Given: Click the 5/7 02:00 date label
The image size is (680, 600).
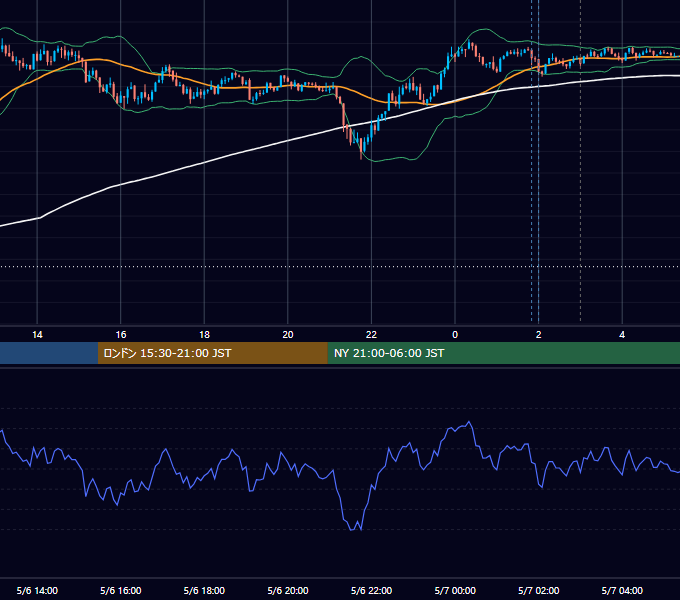Looking at the screenshot, I should 539,590.
